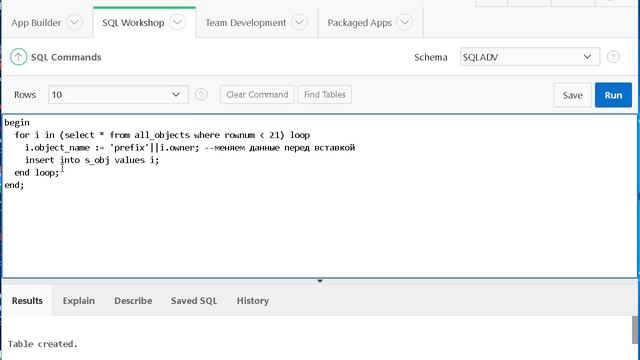Expand the SQL Workshop dropdown chevron
The image size is (640, 360).
coord(177,22)
